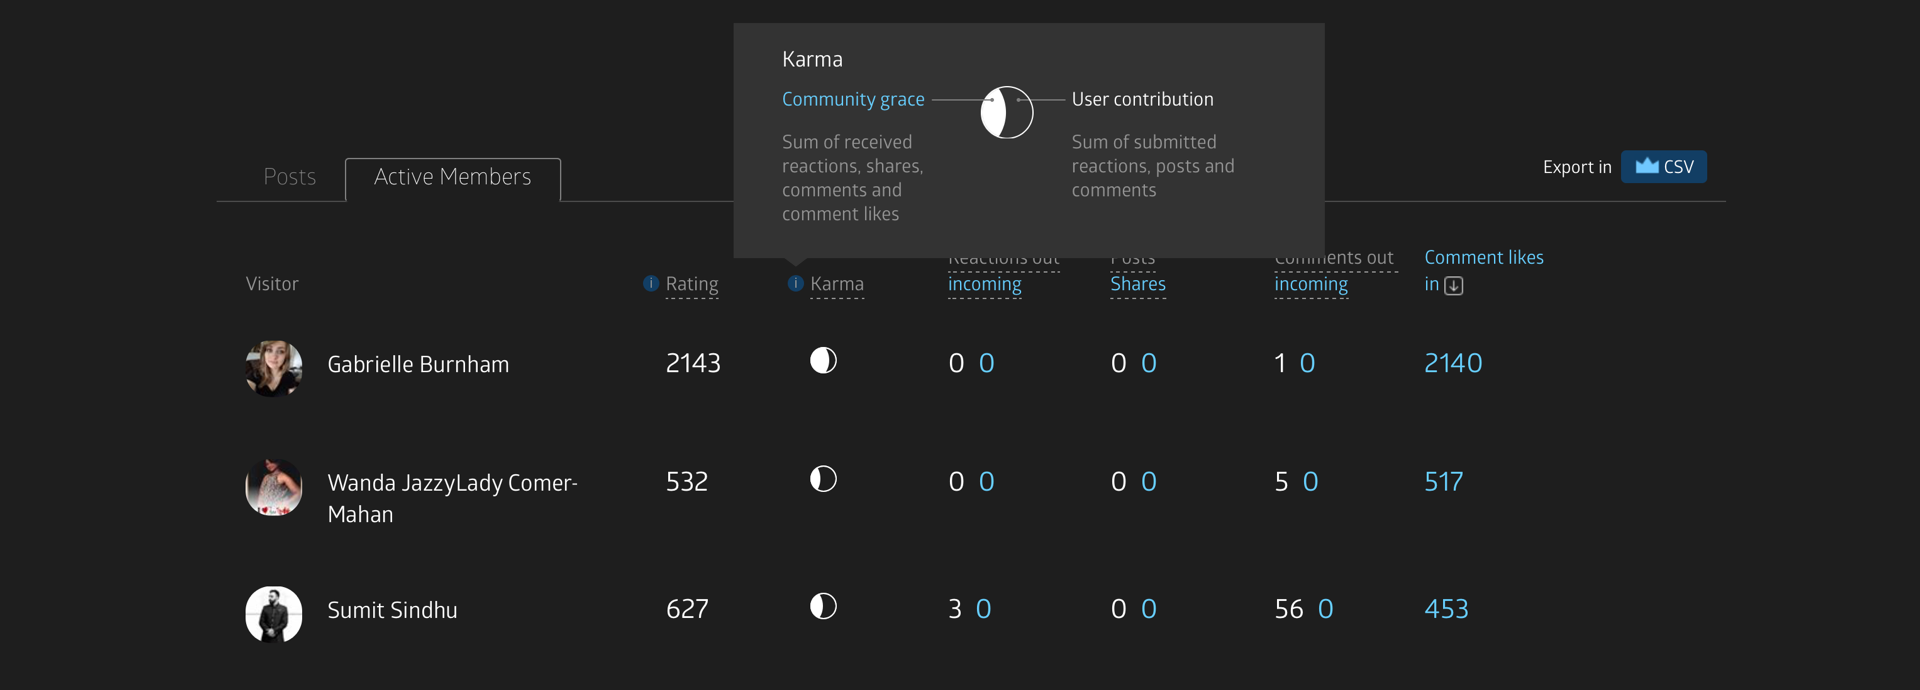This screenshot has height=690, width=1920.
Task: Open the Community grace link
Action: coord(853,99)
